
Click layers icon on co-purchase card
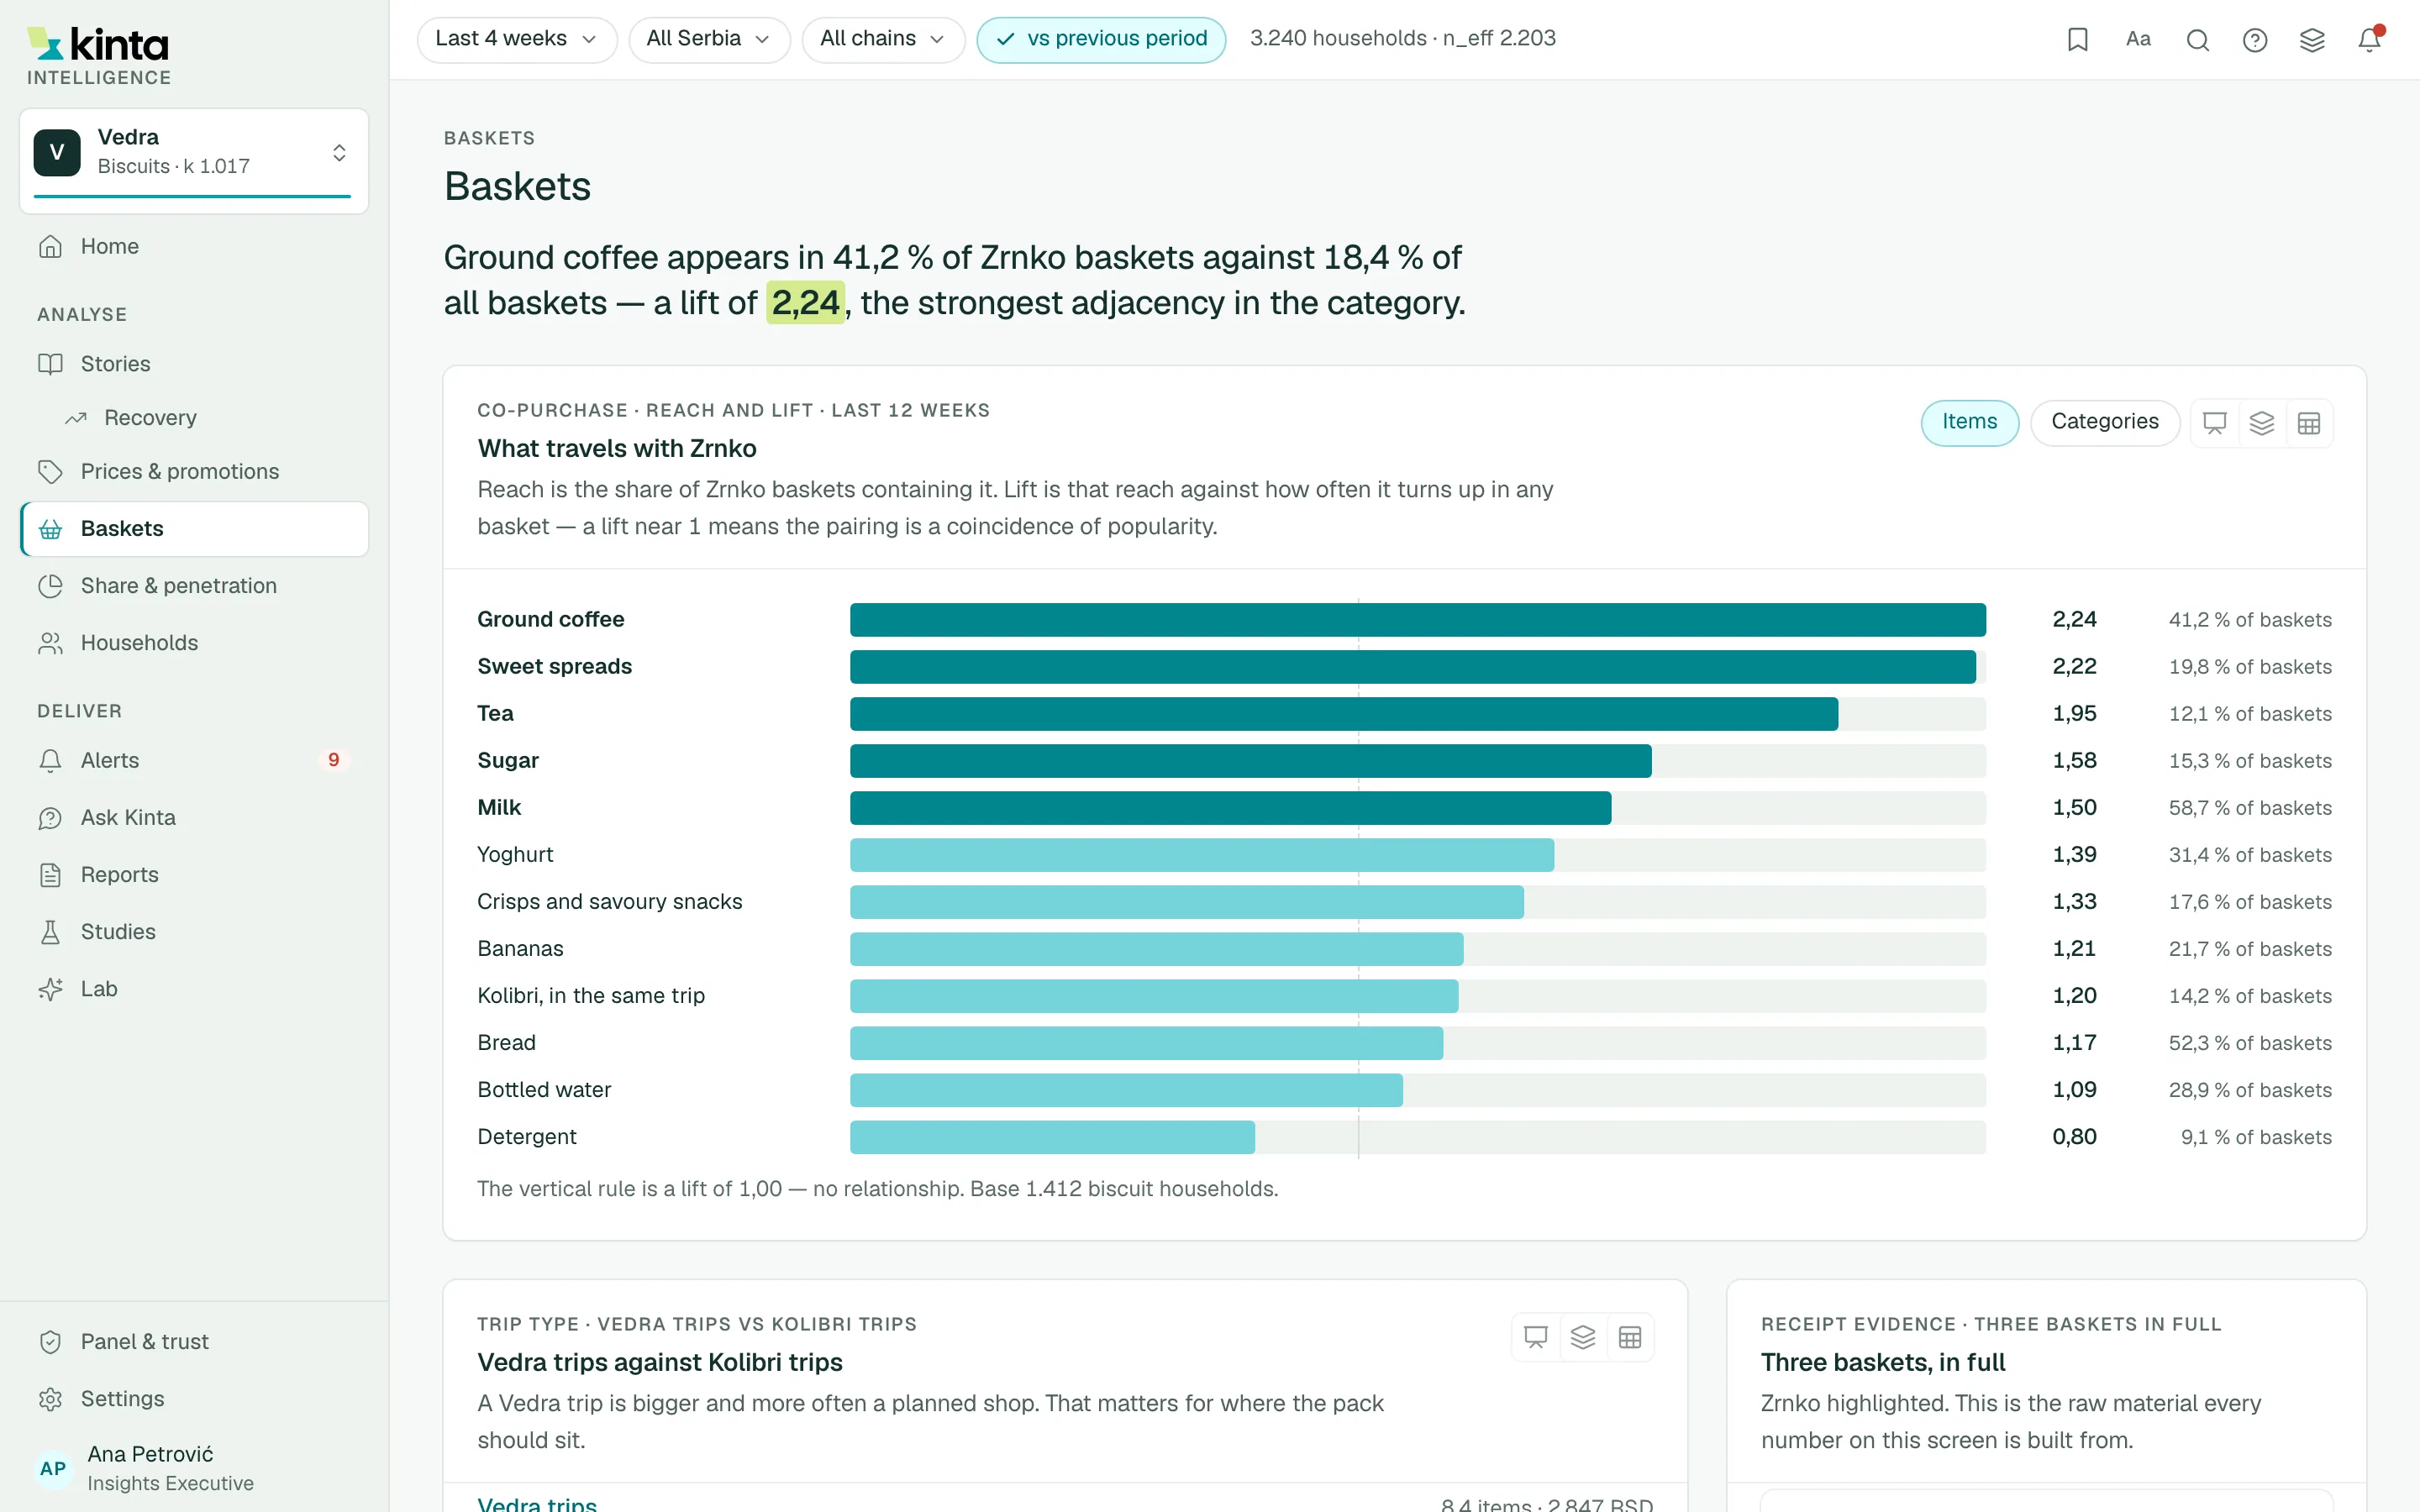click(x=2261, y=423)
